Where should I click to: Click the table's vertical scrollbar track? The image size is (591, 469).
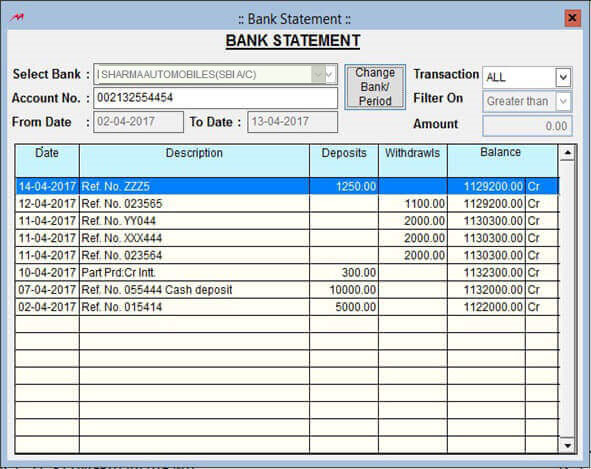567,299
